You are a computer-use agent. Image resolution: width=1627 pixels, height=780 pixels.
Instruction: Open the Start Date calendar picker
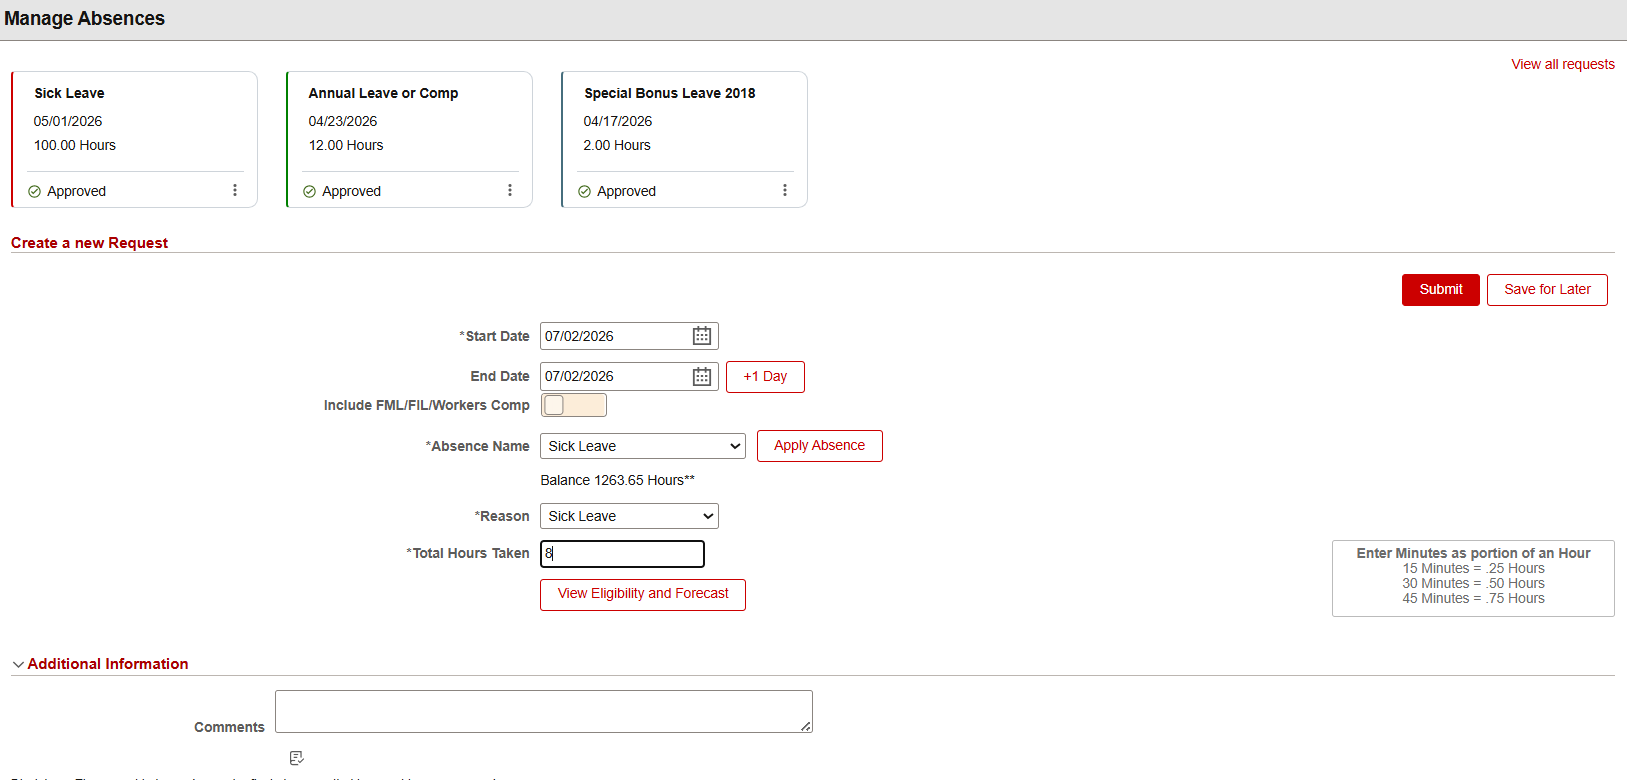click(x=702, y=336)
